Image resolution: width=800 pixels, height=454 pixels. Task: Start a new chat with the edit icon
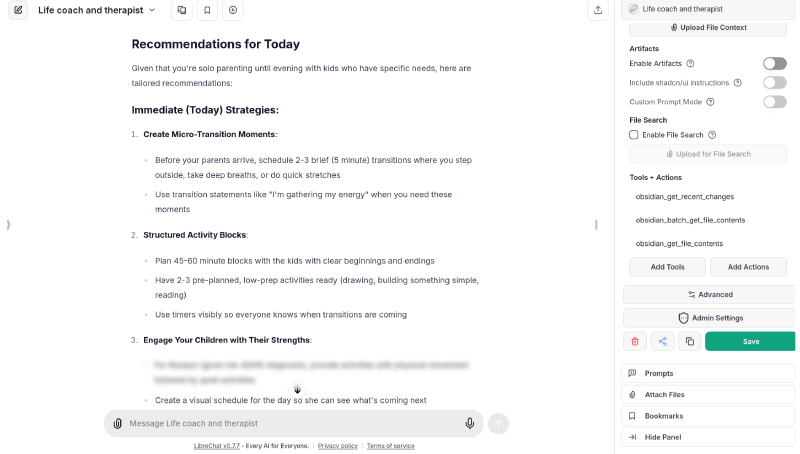point(19,10)
